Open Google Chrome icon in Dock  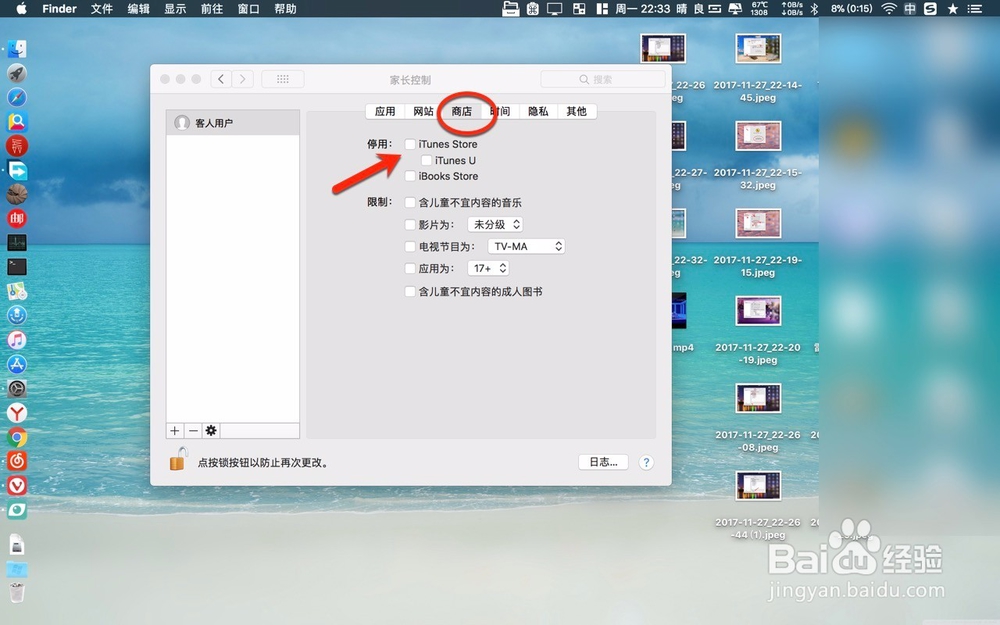click(x=17, y=437)
